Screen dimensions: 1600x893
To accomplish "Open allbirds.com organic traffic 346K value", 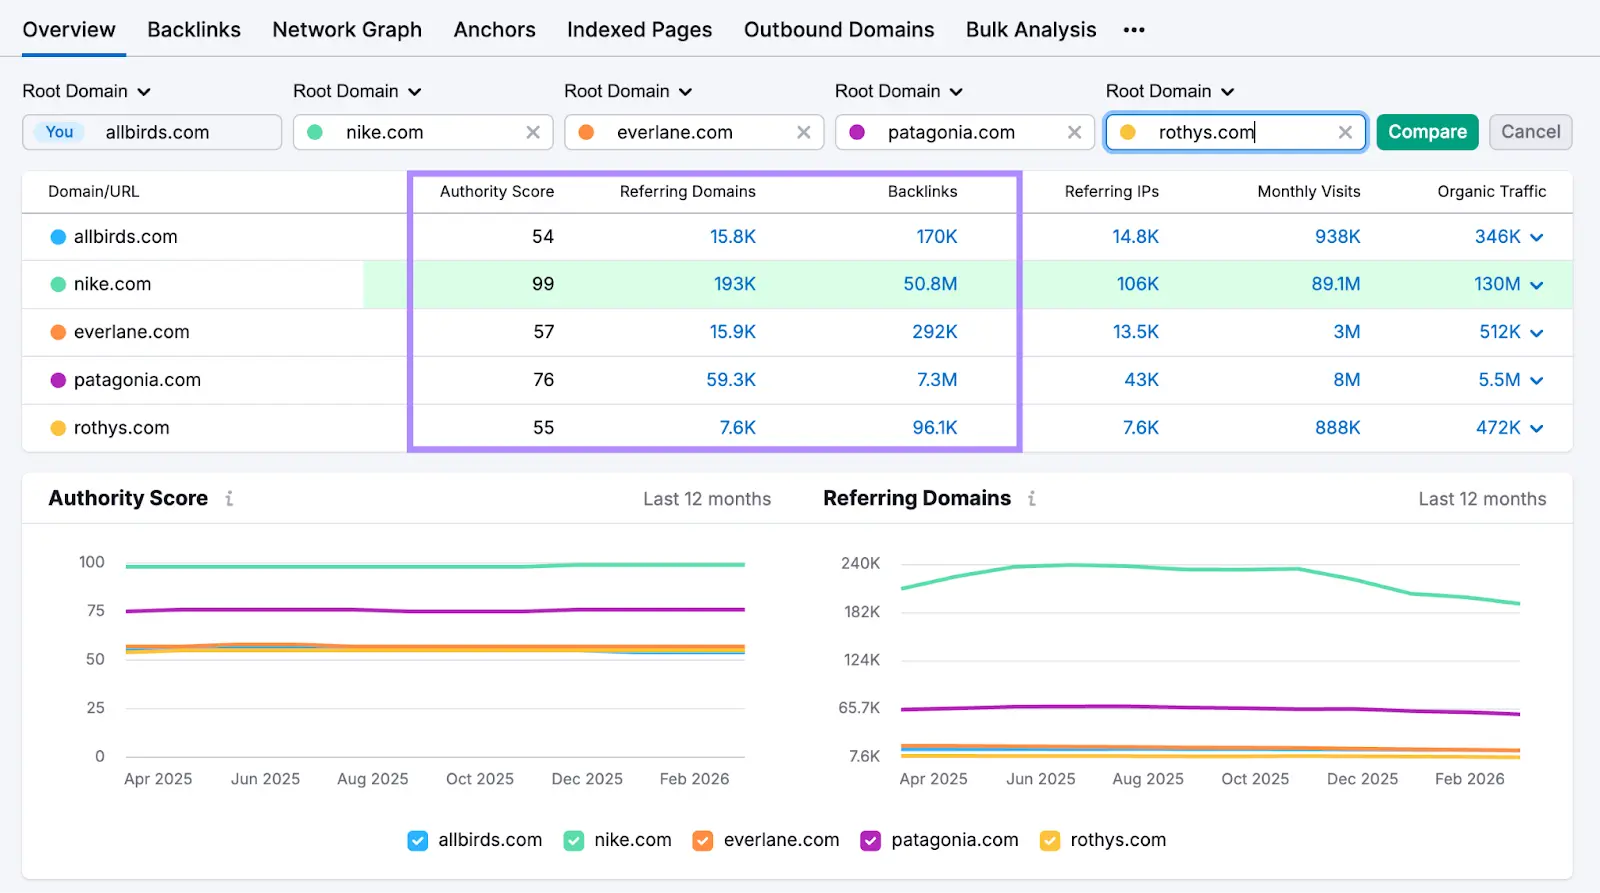I will point(1498,237).
